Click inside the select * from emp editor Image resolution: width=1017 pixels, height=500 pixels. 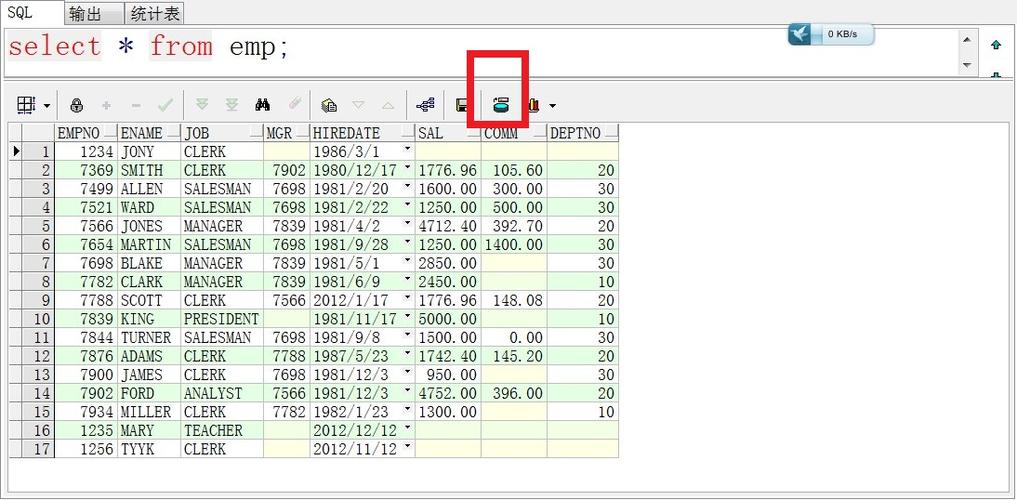[480, 53]
